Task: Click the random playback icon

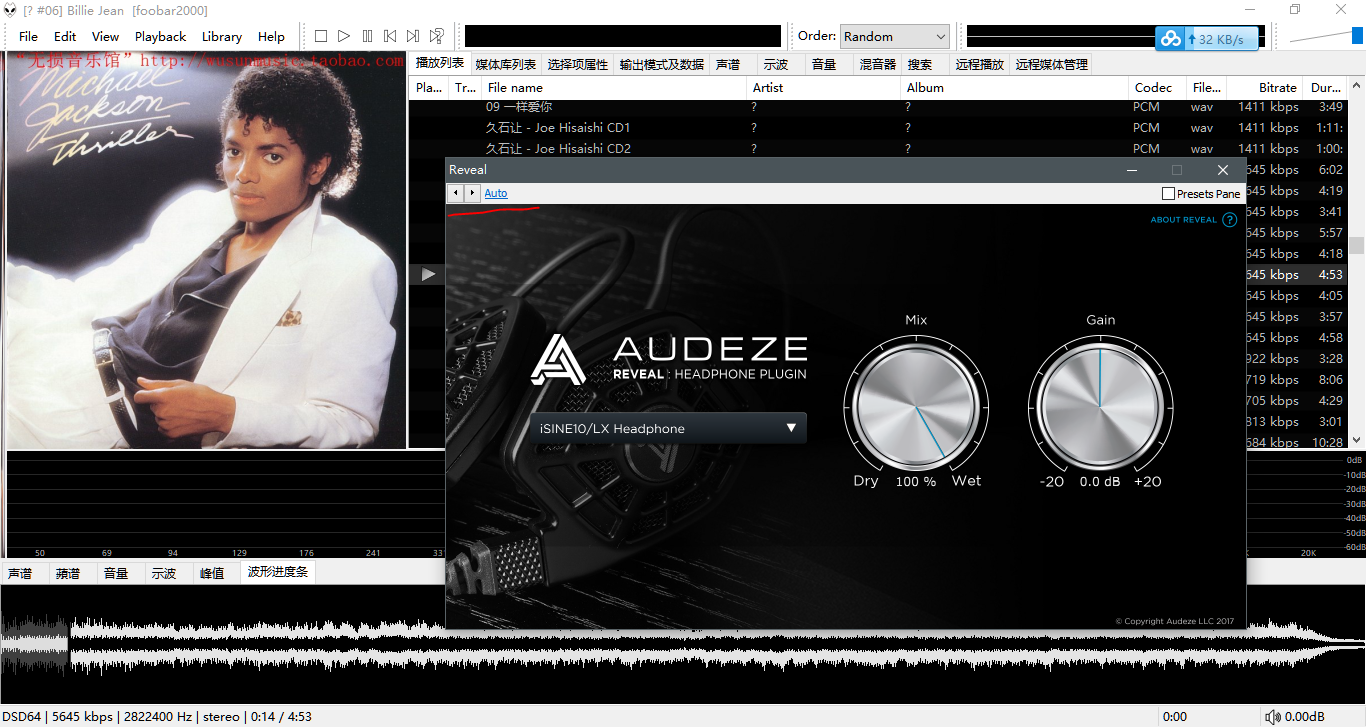Action: click(437, 36)
